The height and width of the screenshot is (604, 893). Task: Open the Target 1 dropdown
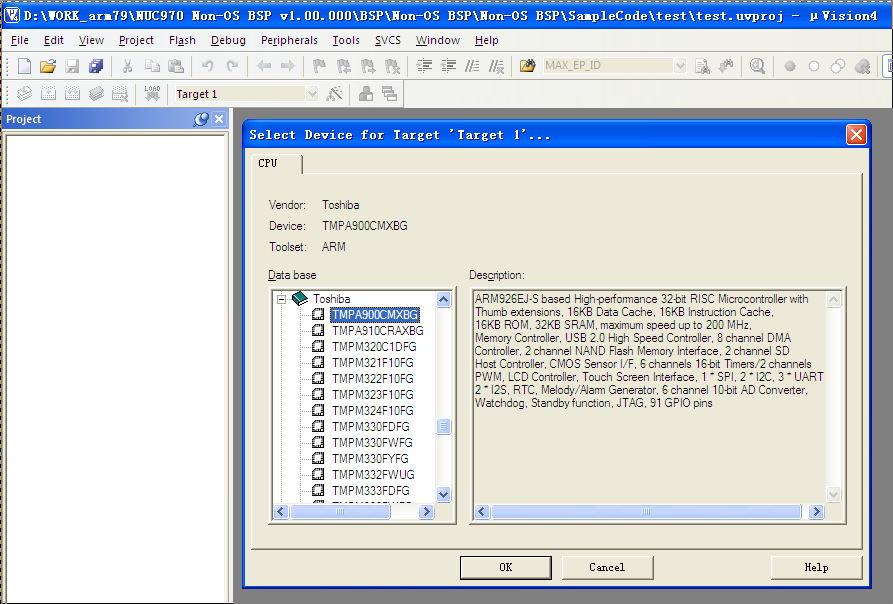coord(310,94)
